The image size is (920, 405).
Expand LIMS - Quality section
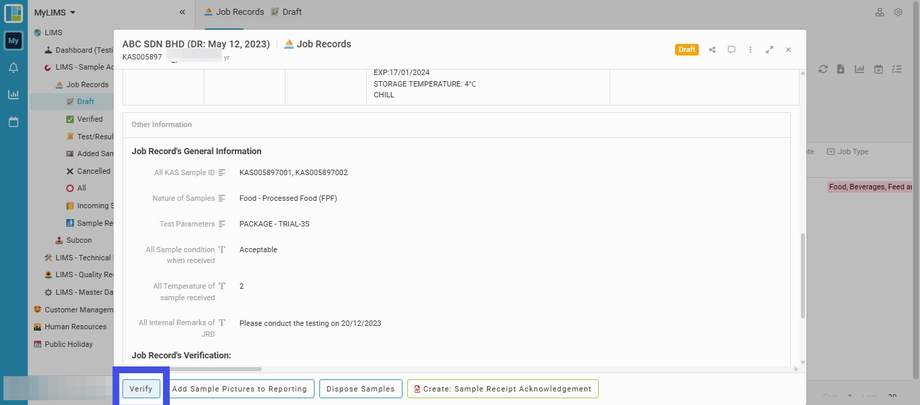click(79, 275)
